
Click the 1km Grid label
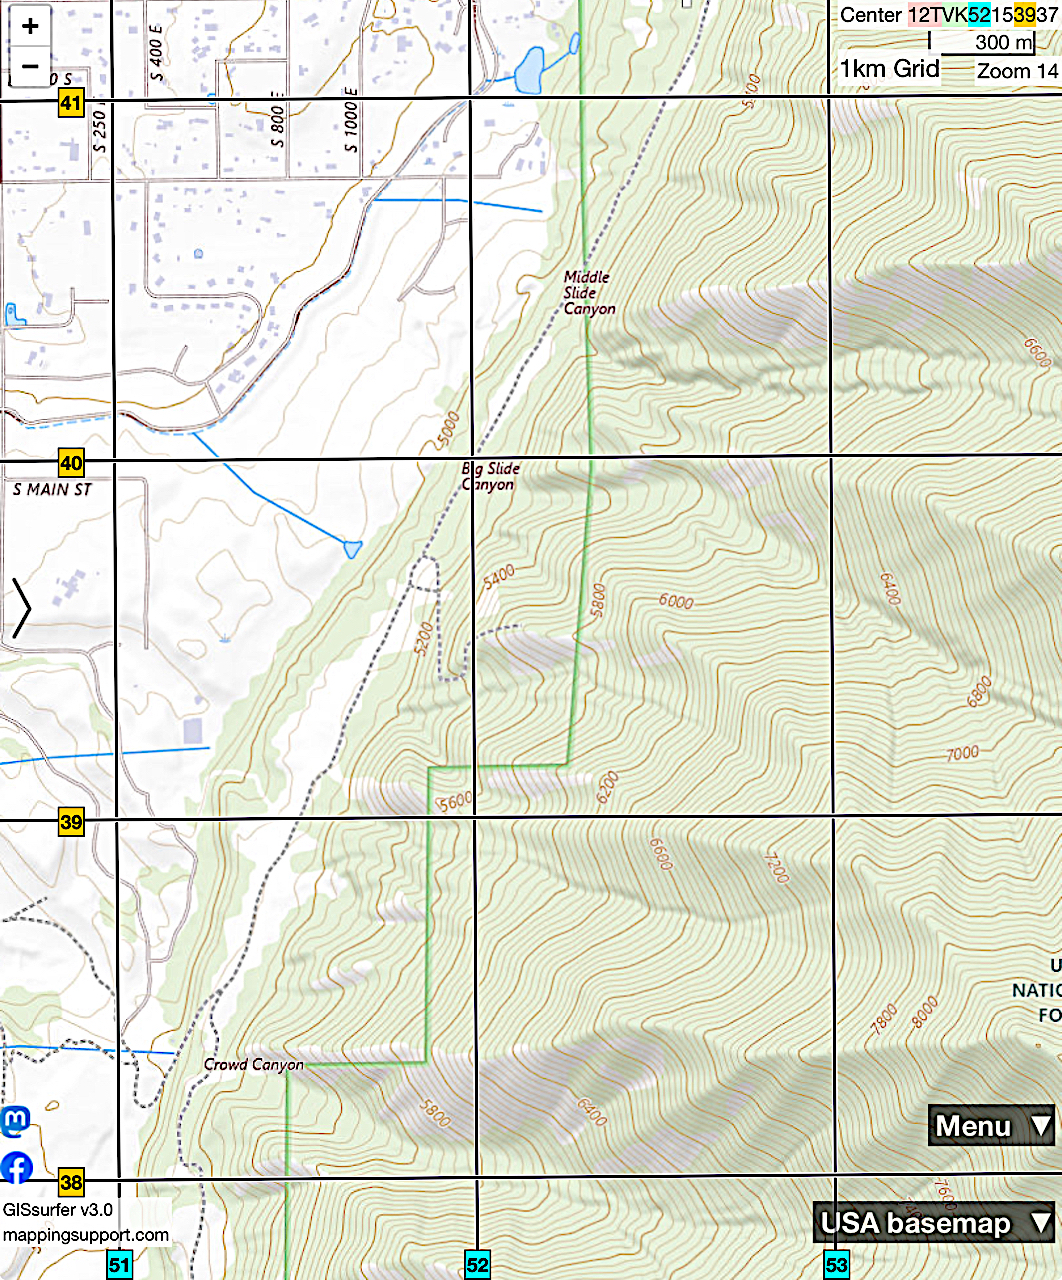point(889,69)
